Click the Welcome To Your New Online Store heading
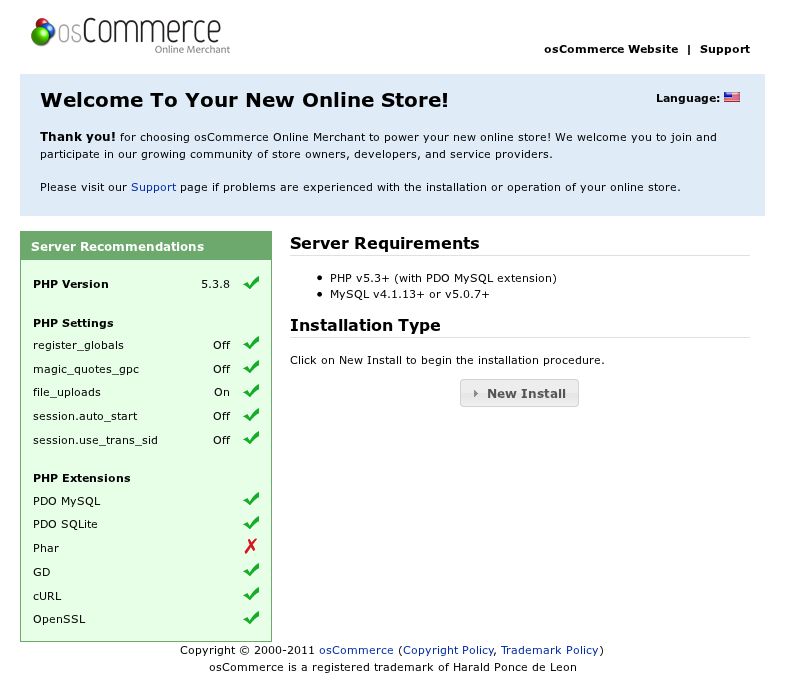 (244, 100)
